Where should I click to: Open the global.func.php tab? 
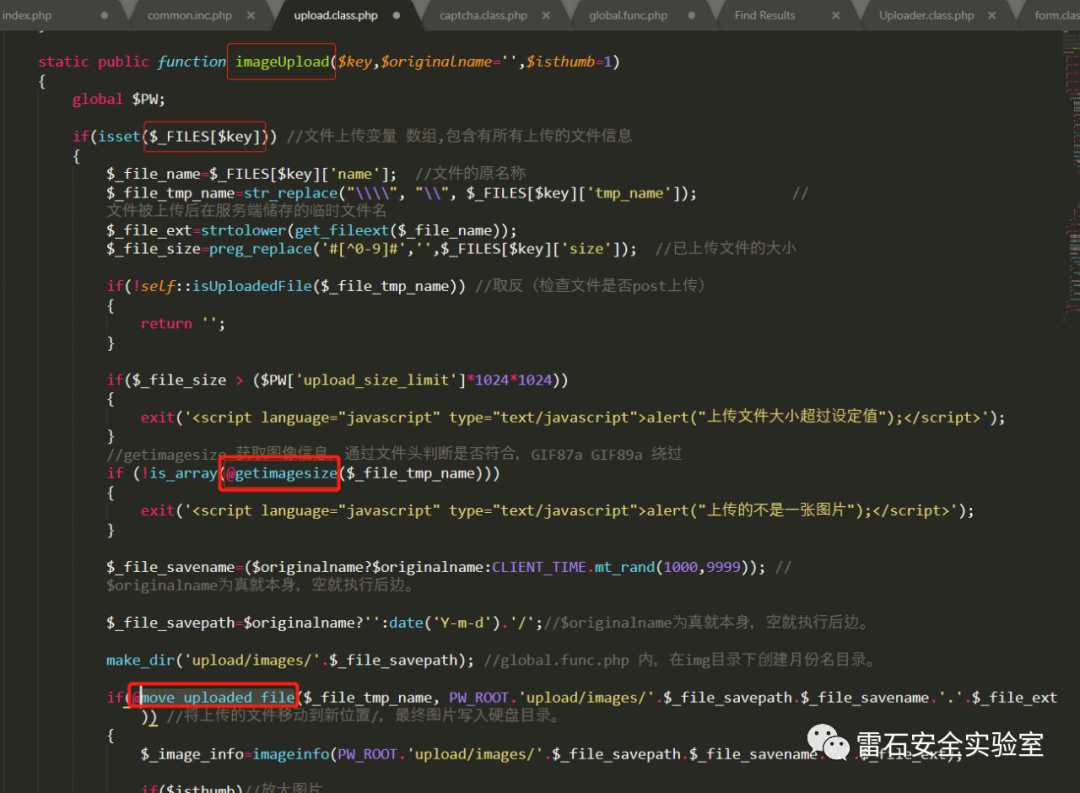628,15
